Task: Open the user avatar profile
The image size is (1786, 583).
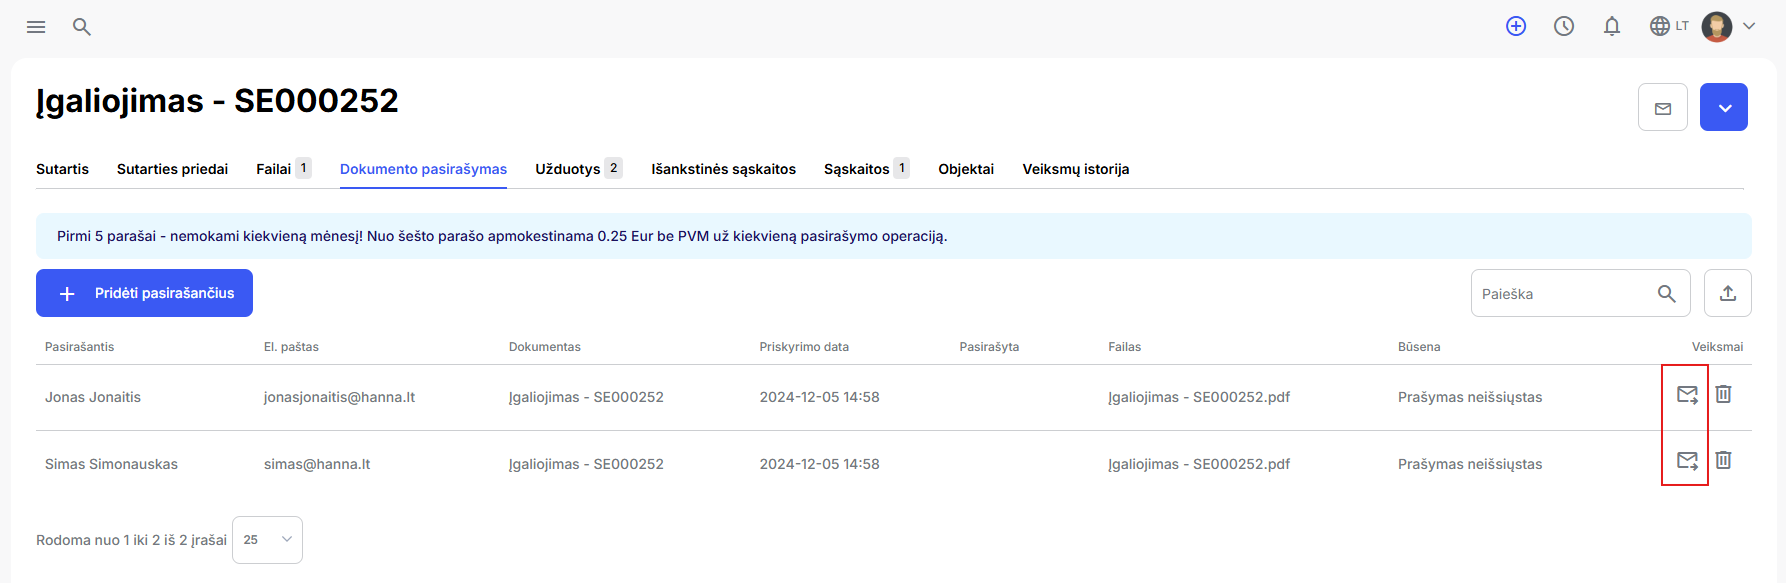Action: tap(1717, 26)
